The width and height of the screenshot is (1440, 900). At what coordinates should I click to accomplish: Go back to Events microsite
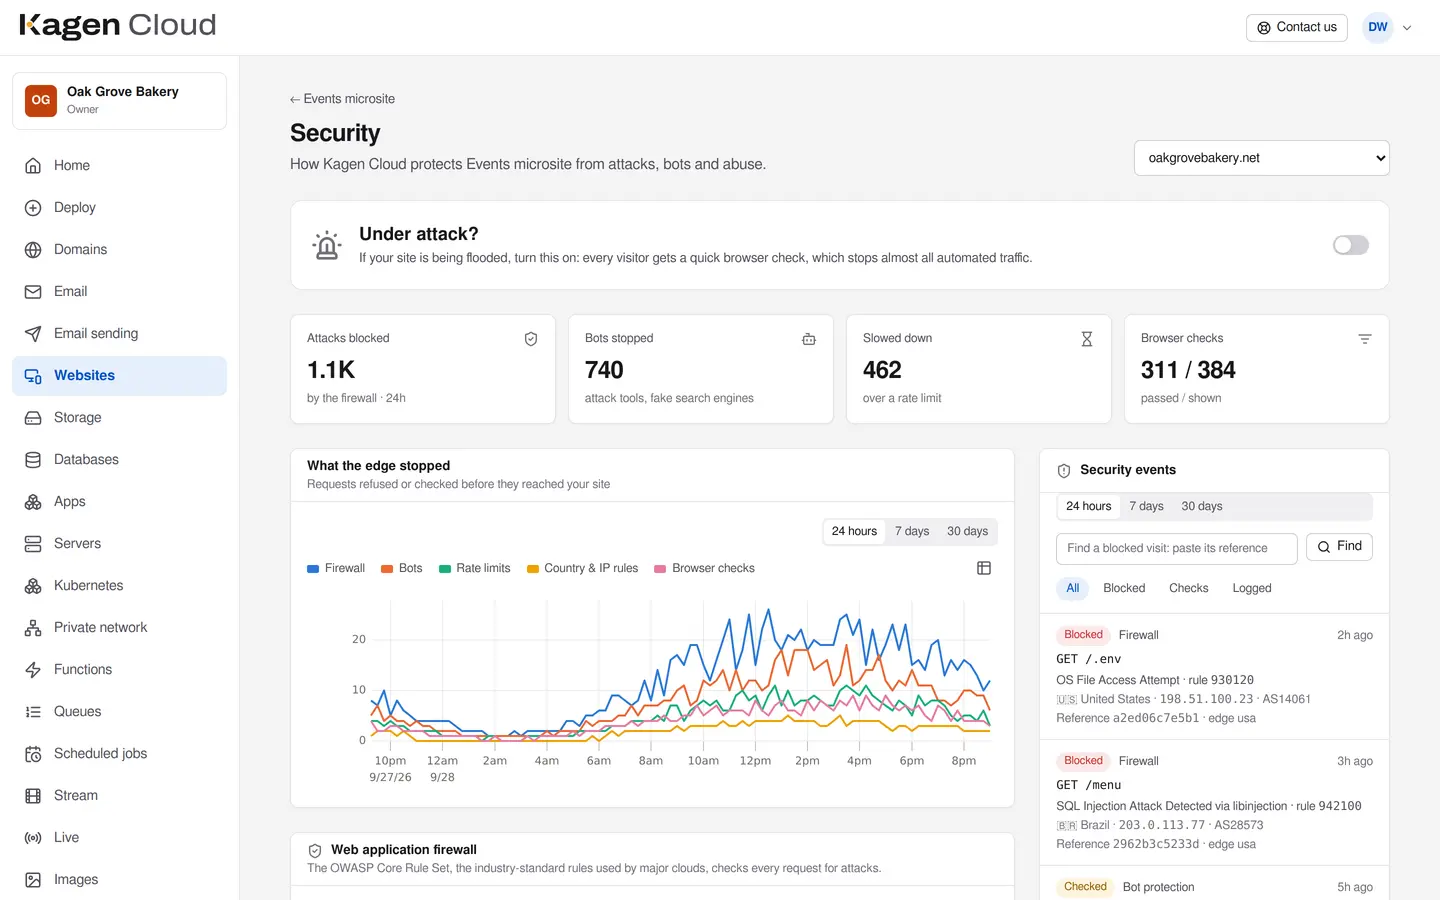(342, 99)
